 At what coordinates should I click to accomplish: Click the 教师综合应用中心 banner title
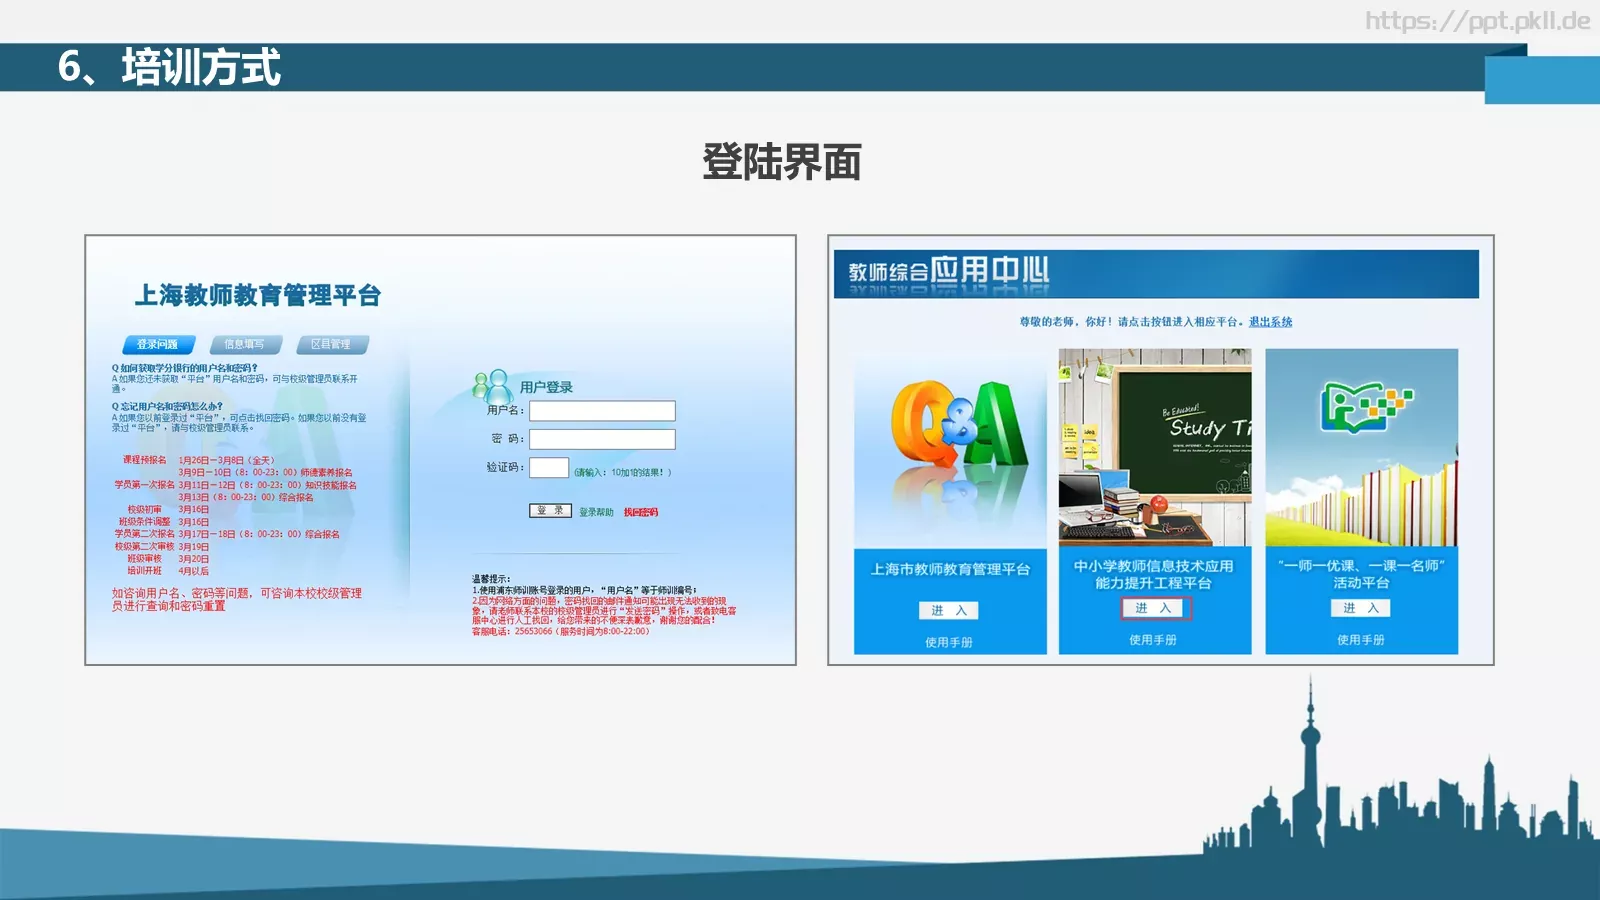pos(948,270)
